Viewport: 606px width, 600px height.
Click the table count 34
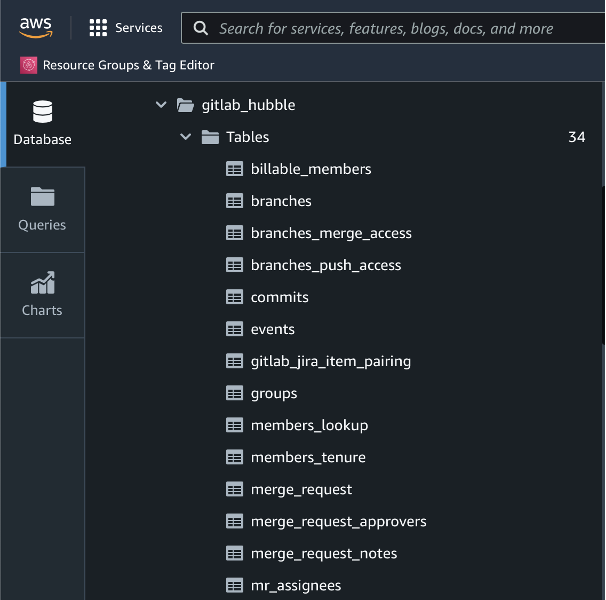[577, 137]
